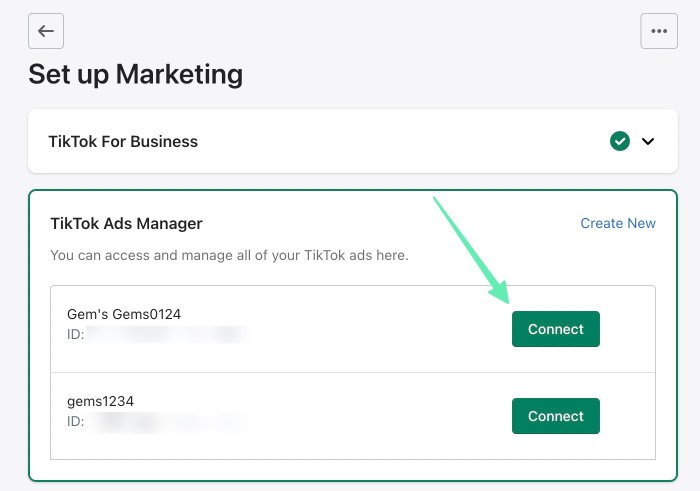Click the Gem's Gems0124 account name
This screenshot has height=491, width=700.
tap(124, 314)
